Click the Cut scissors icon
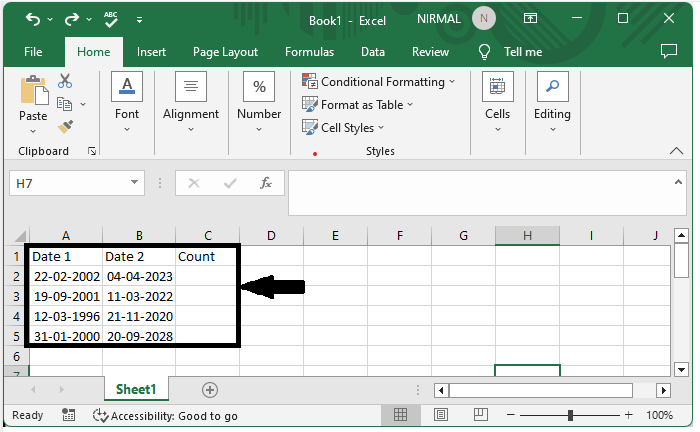700x432 pixels. pyautogui.click(x=65, y=81)
